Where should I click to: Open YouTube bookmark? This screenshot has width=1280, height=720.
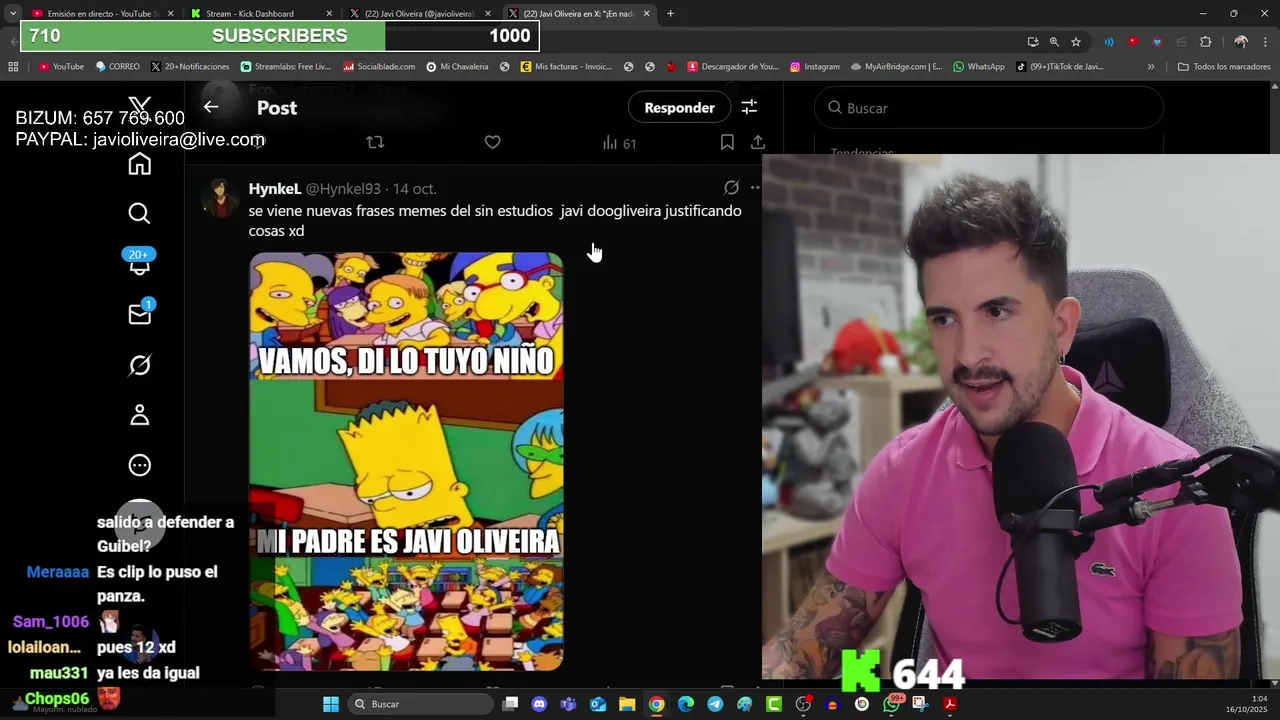(x=61, y=66)
